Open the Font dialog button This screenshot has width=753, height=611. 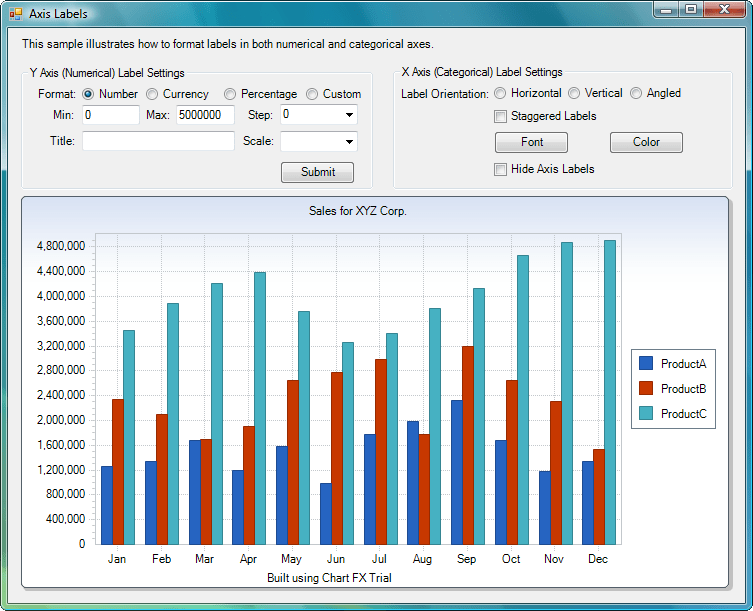(531, 142)
